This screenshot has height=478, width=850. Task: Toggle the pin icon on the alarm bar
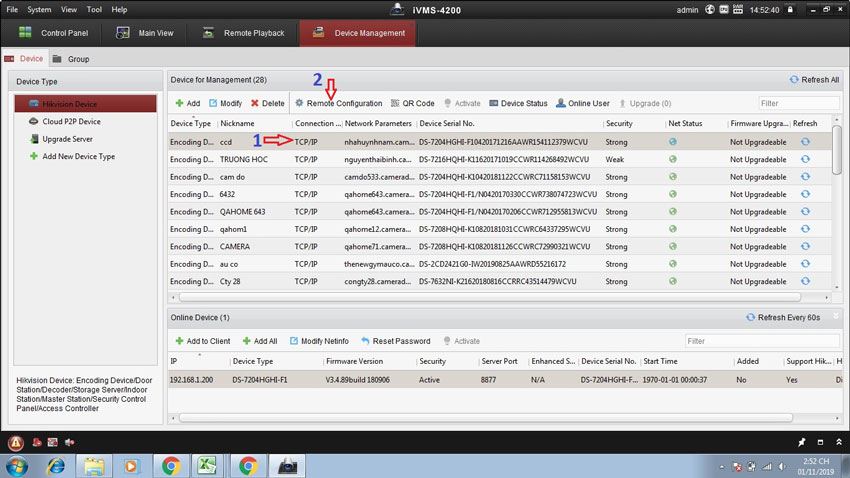(801, 442)
